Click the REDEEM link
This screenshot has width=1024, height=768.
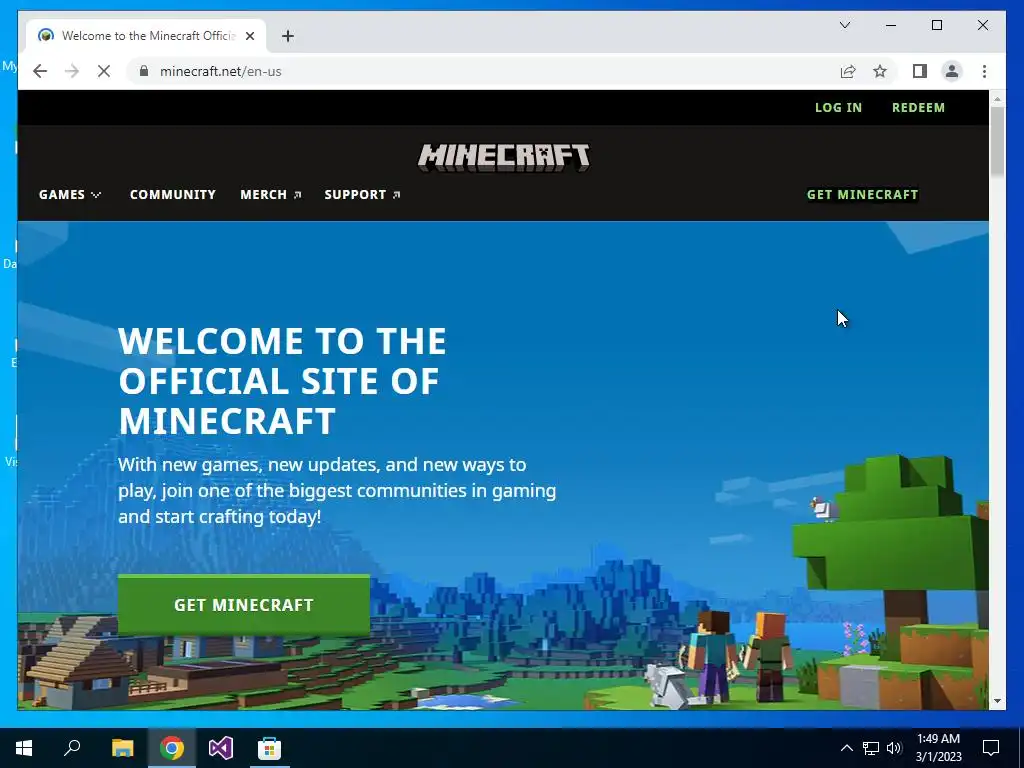pos(918,108)
